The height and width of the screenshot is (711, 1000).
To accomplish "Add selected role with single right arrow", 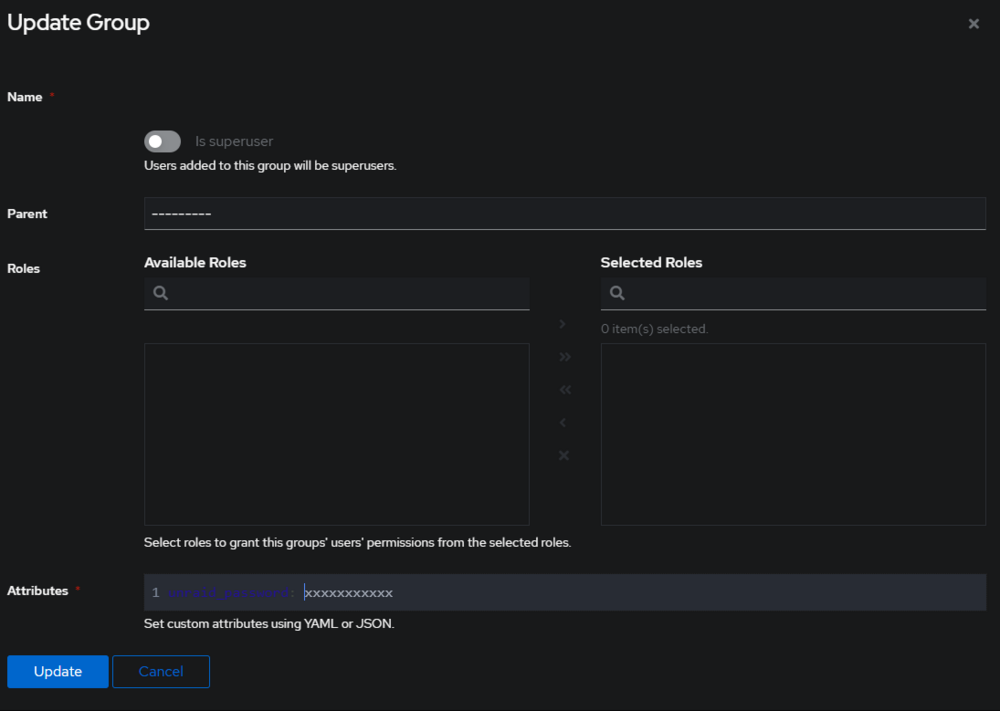I will 562,324.
